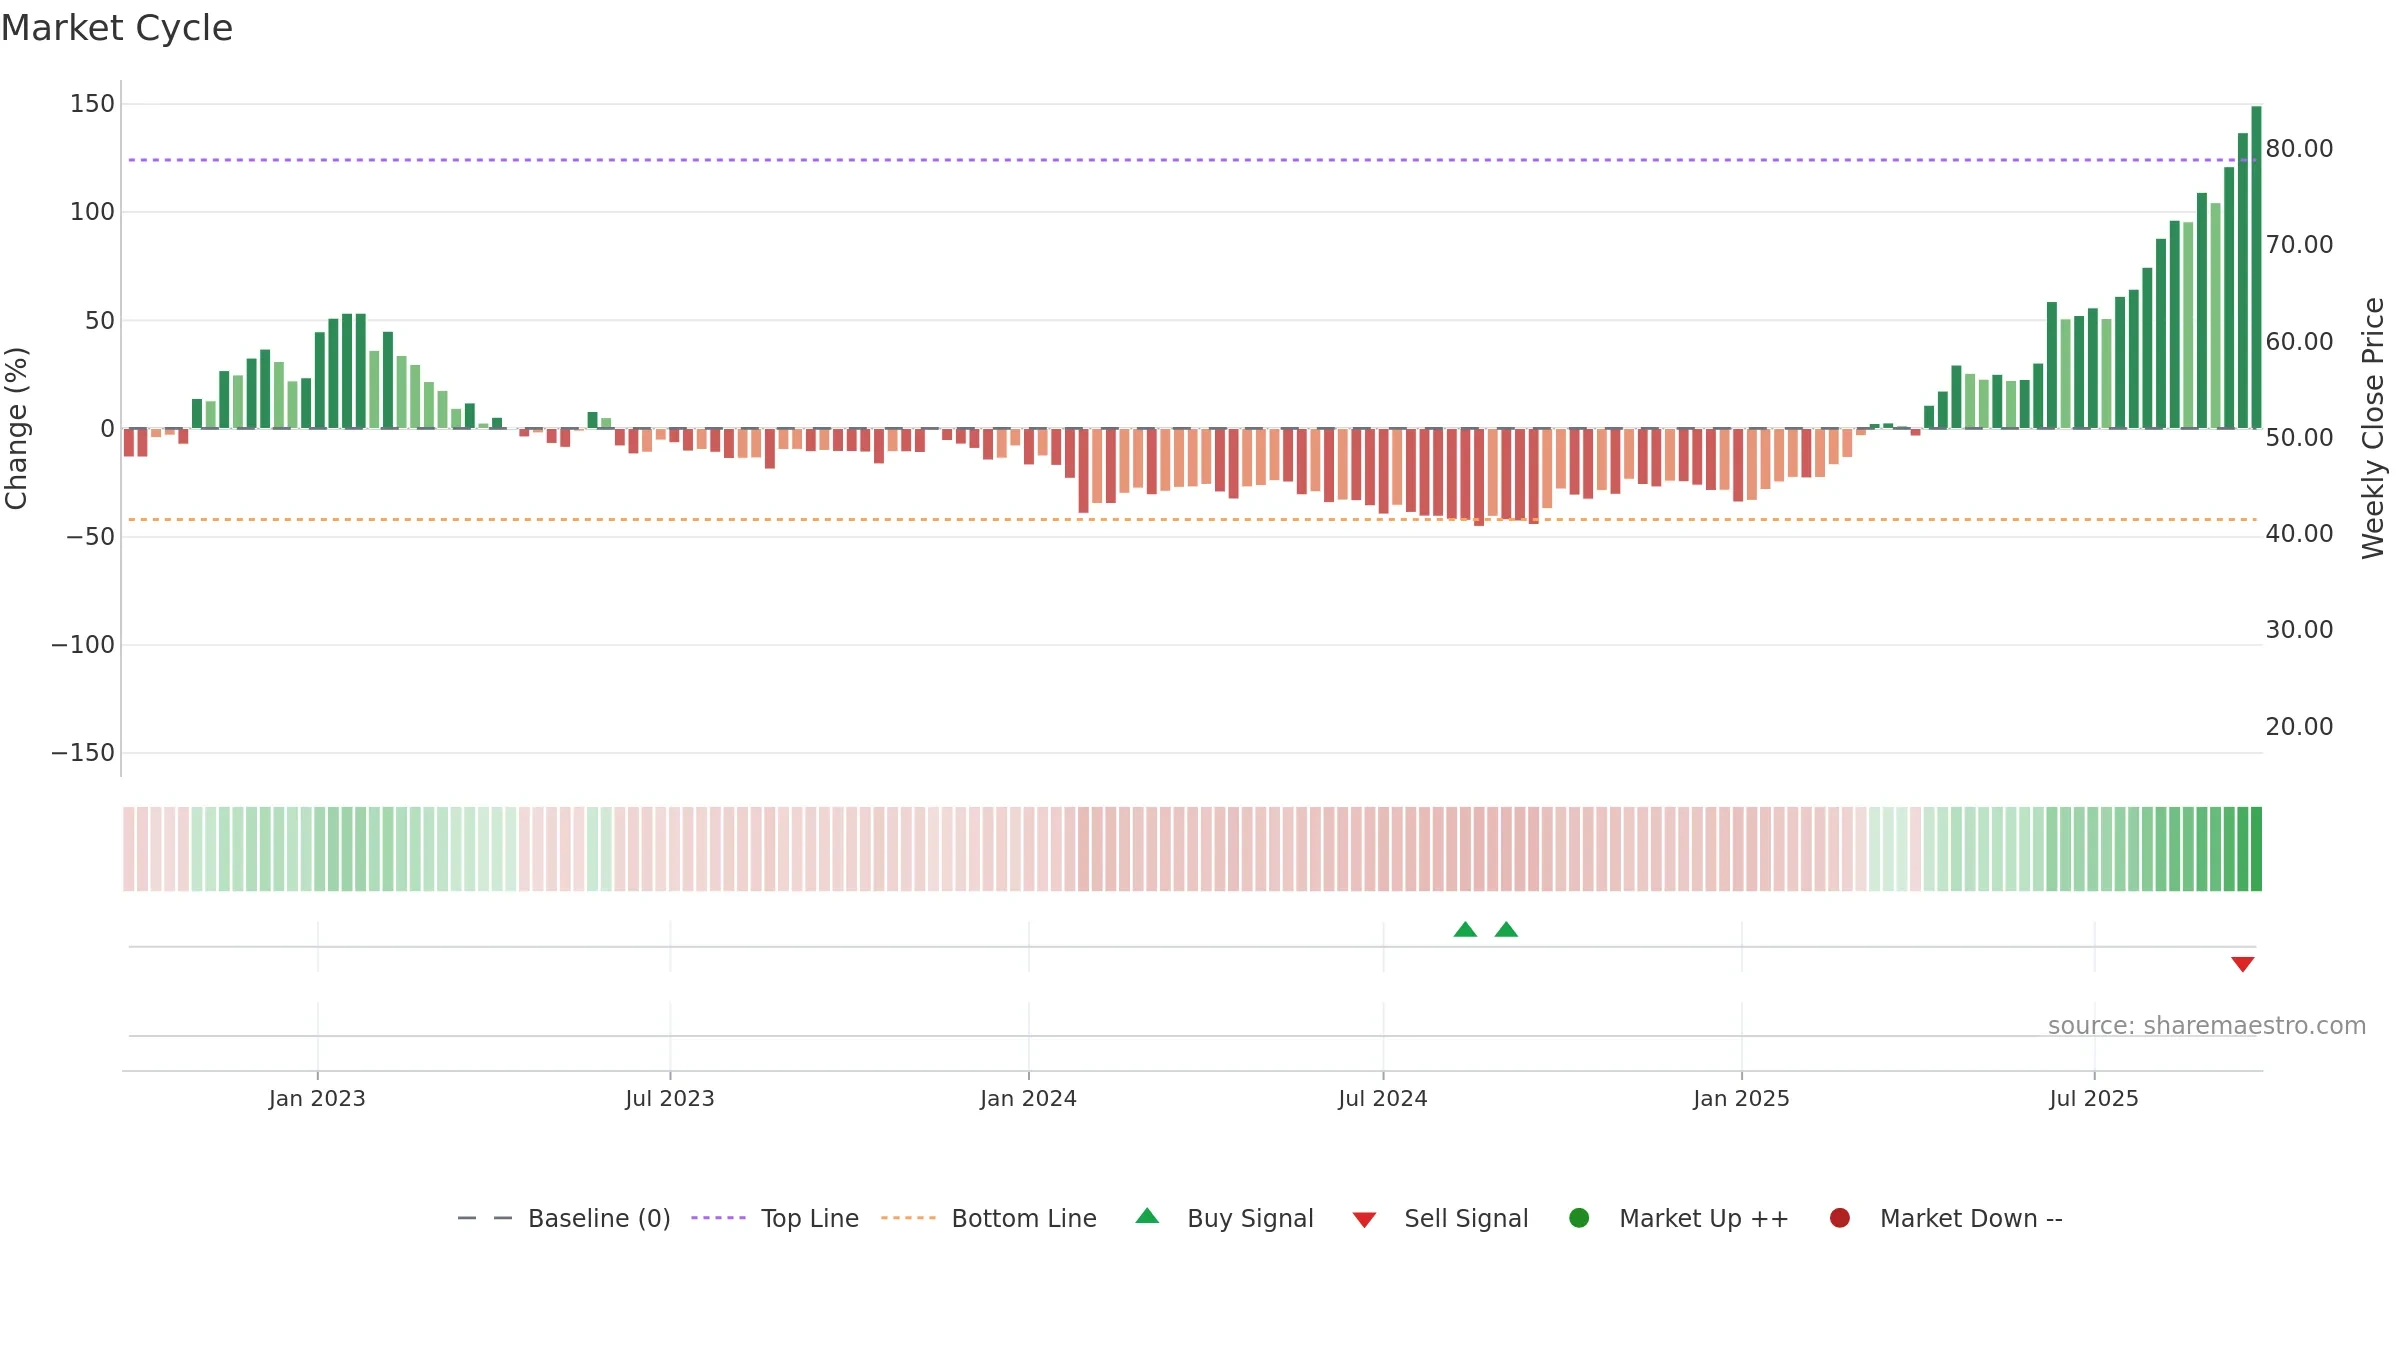Screen dimensions: 2400x1350
Task: Click the Jul 2024 x-axis label
Action: tap(1383, 1098)
